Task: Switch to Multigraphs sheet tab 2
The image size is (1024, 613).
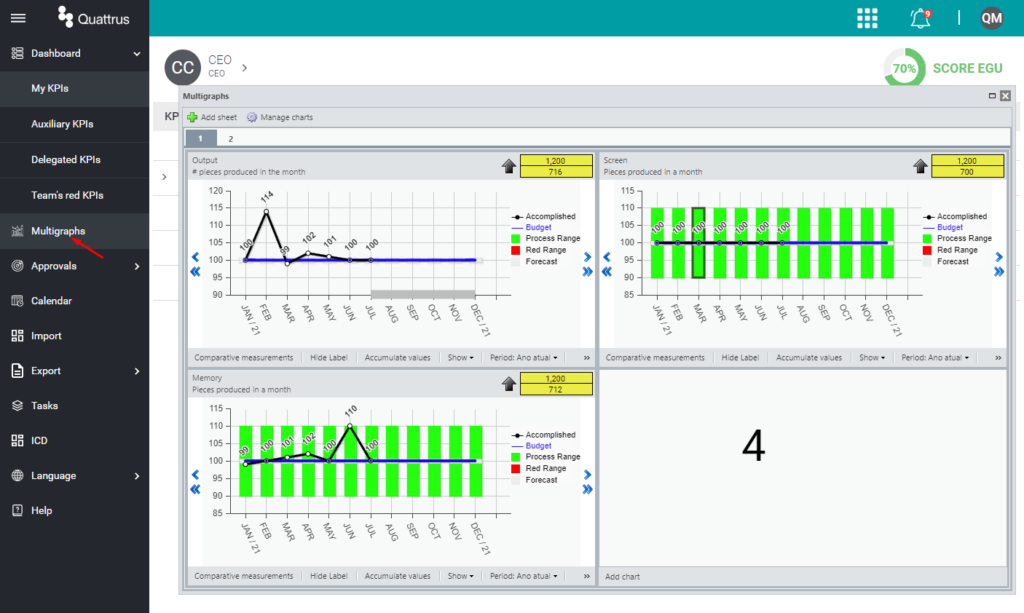Action: coord(231,138)
